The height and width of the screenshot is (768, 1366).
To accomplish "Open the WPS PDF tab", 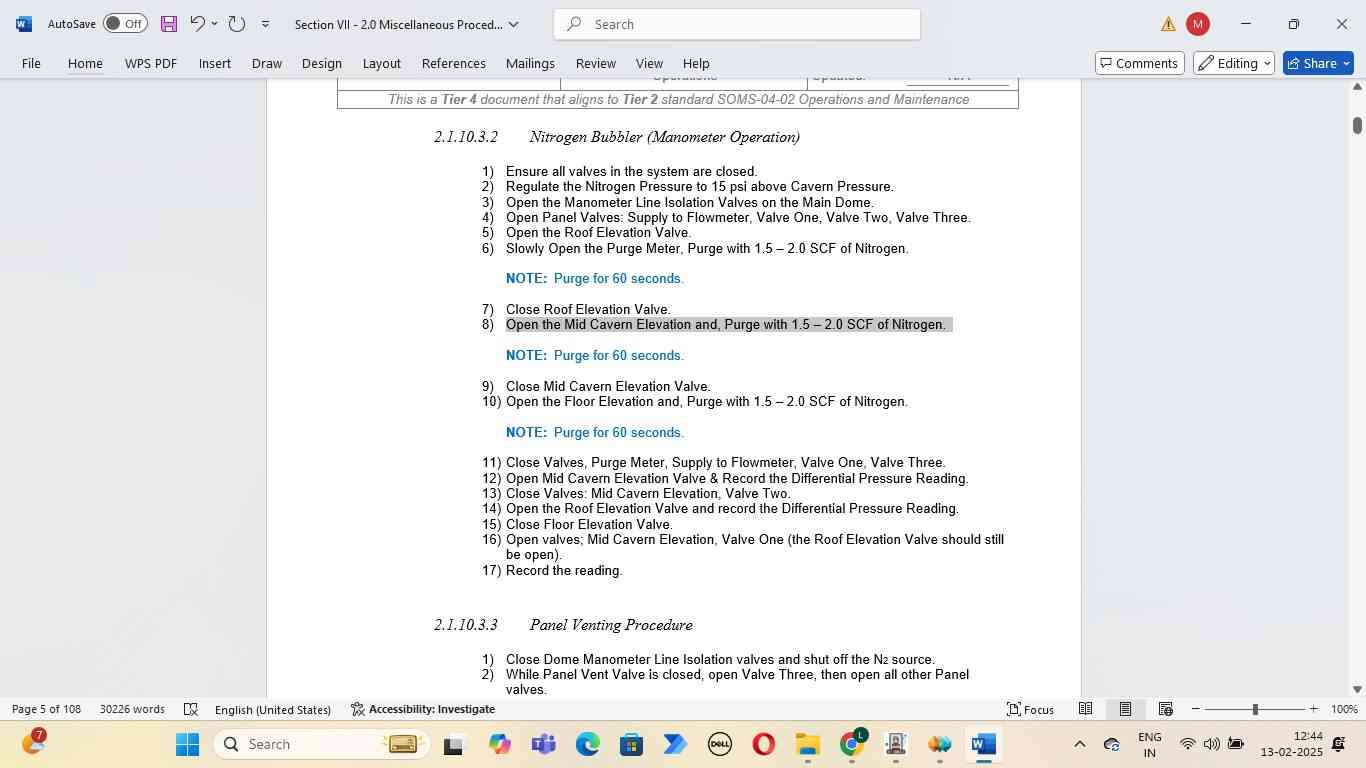I will pyautogui.click(x=151, y=63).
